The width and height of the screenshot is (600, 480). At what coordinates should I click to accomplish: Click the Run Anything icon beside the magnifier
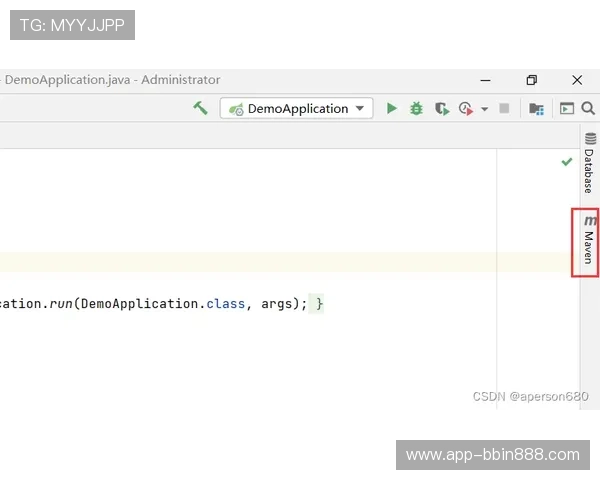point(567,108)
